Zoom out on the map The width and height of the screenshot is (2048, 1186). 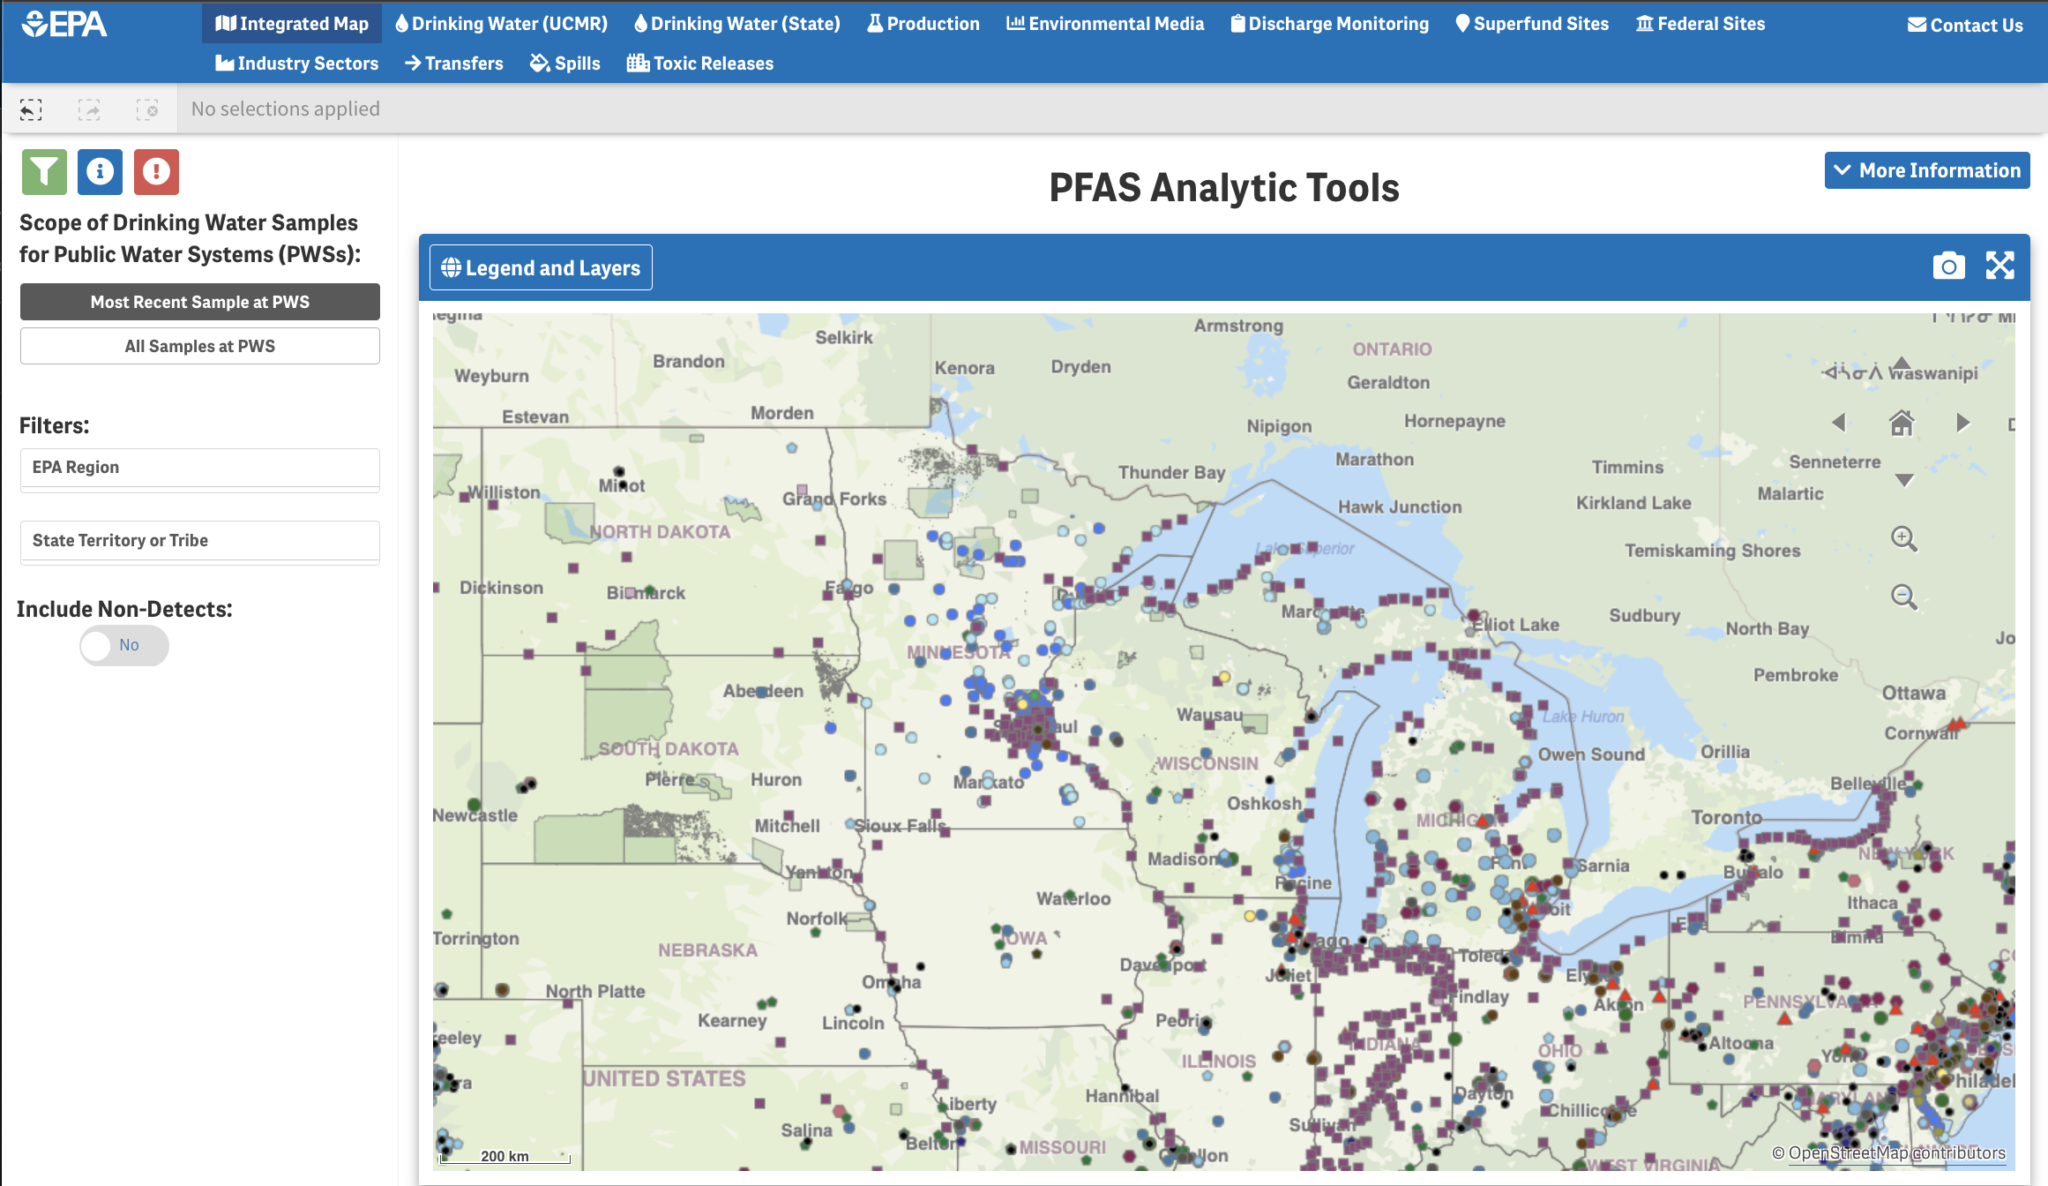(1904, 597)
